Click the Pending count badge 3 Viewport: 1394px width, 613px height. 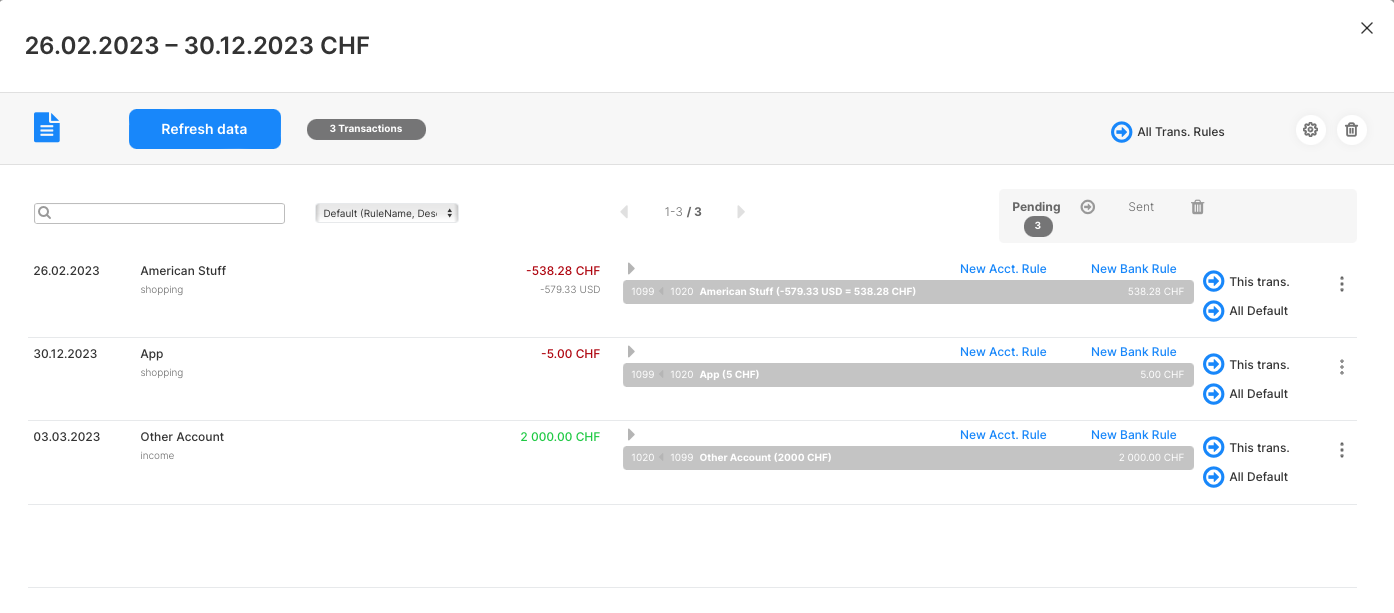click(1038, 227)
